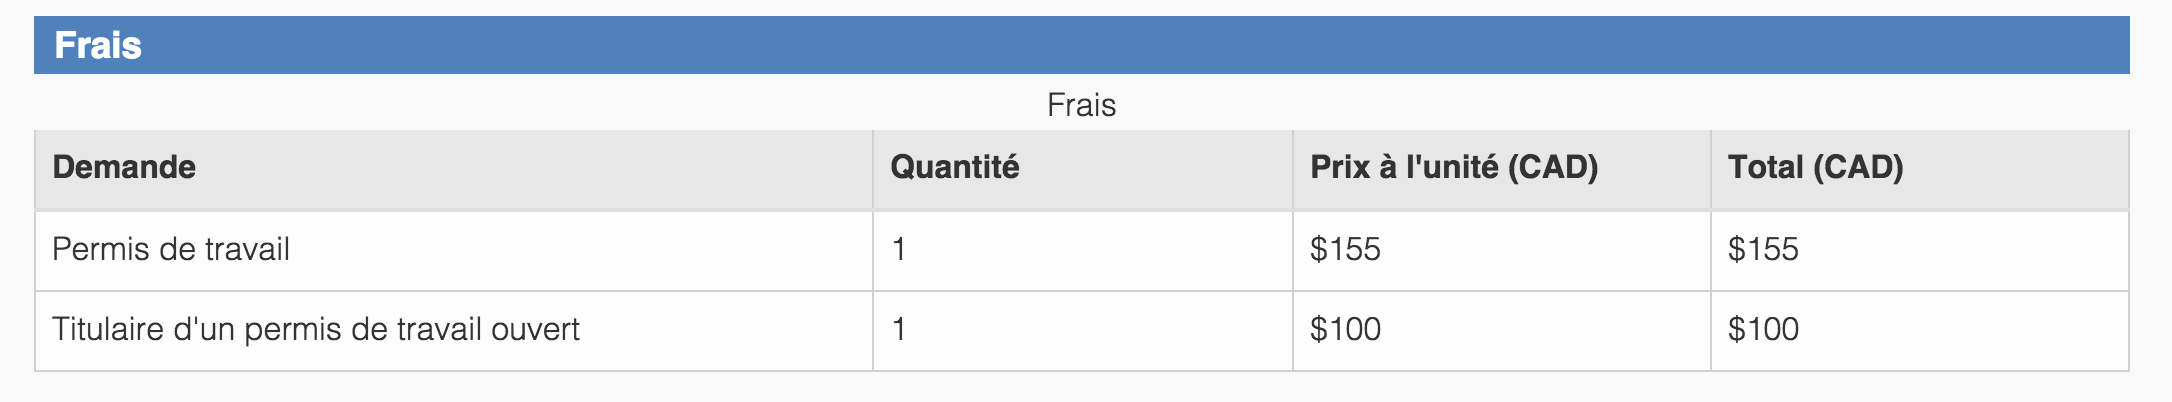Click the $100 total cell
This screenshot has width=2172, height=402.
pos(1763,329)
